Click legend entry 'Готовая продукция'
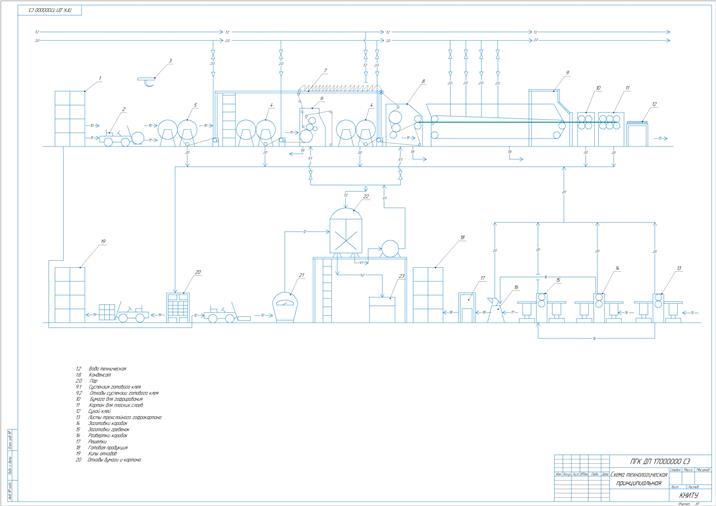The width and height of the screenshot is (716, 506). coord(108,448)
